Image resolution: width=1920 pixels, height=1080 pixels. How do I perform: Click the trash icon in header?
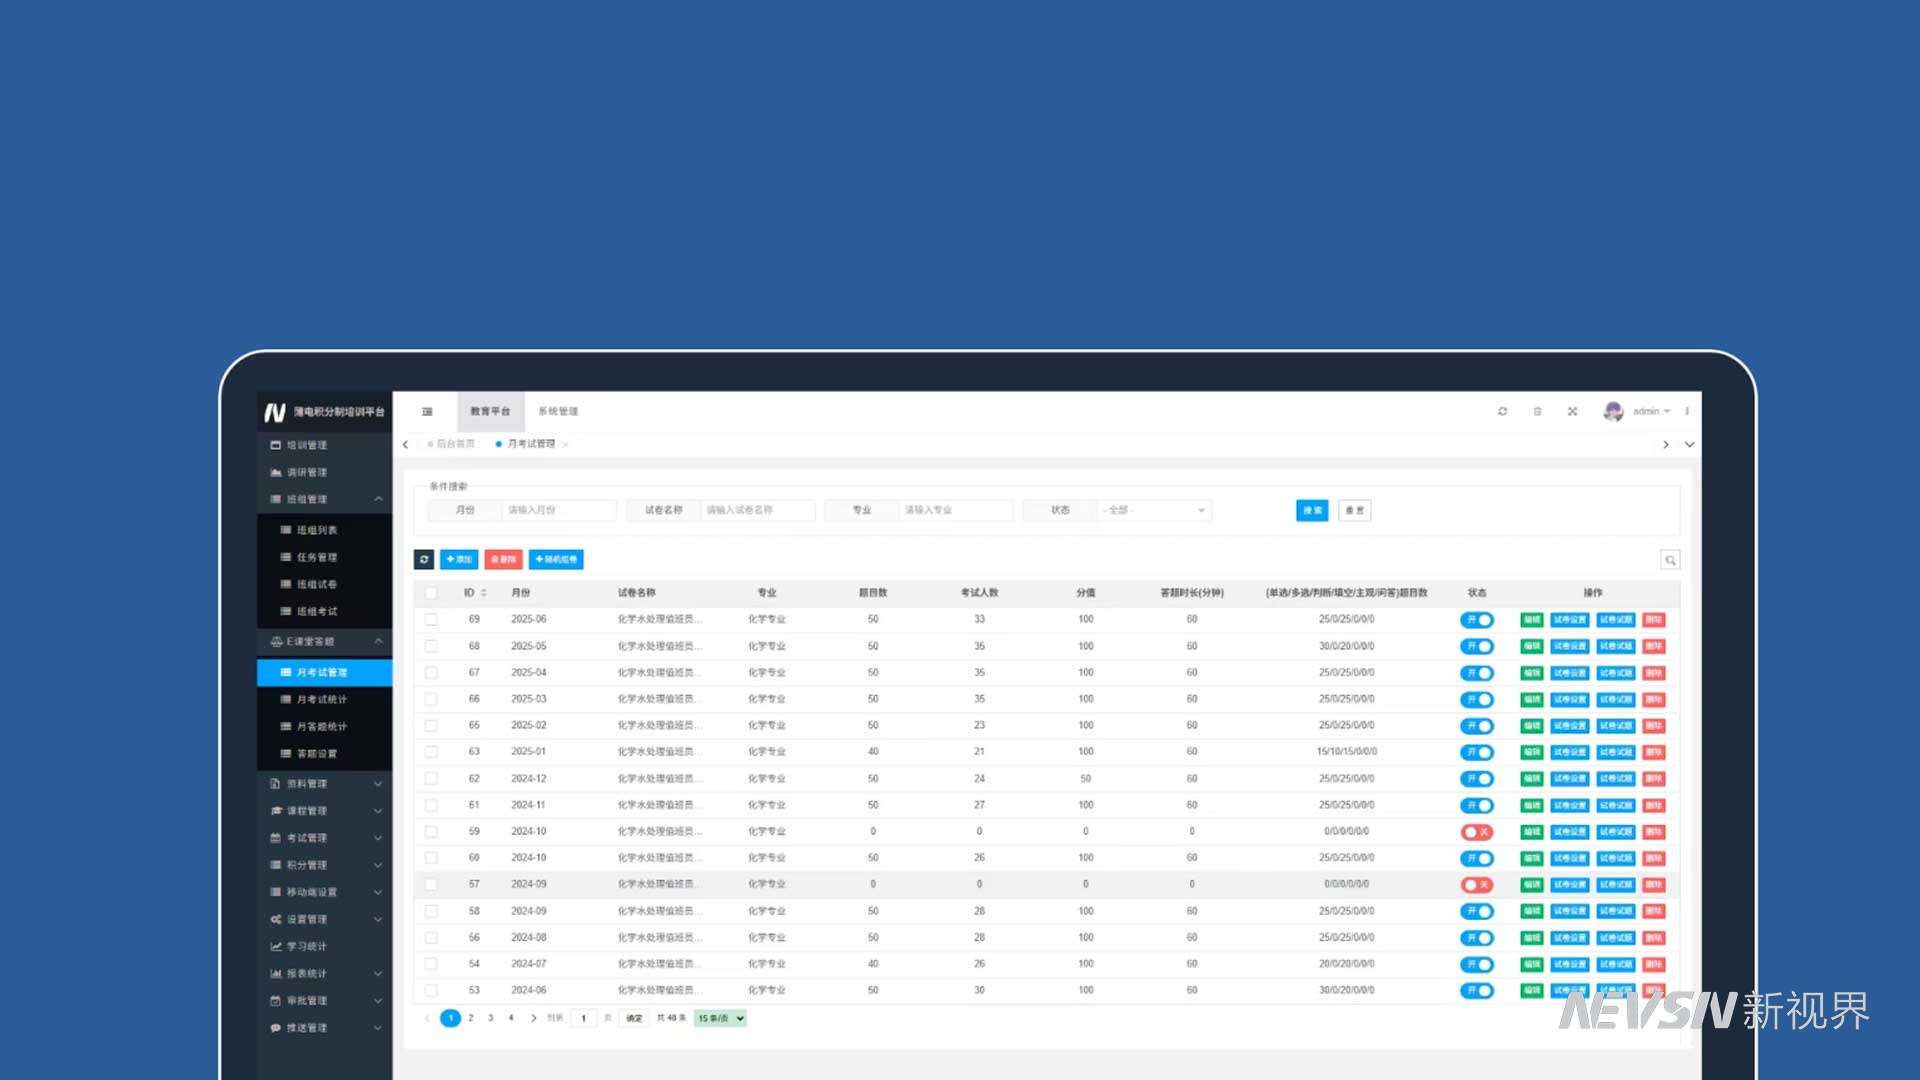[1537, 411]
